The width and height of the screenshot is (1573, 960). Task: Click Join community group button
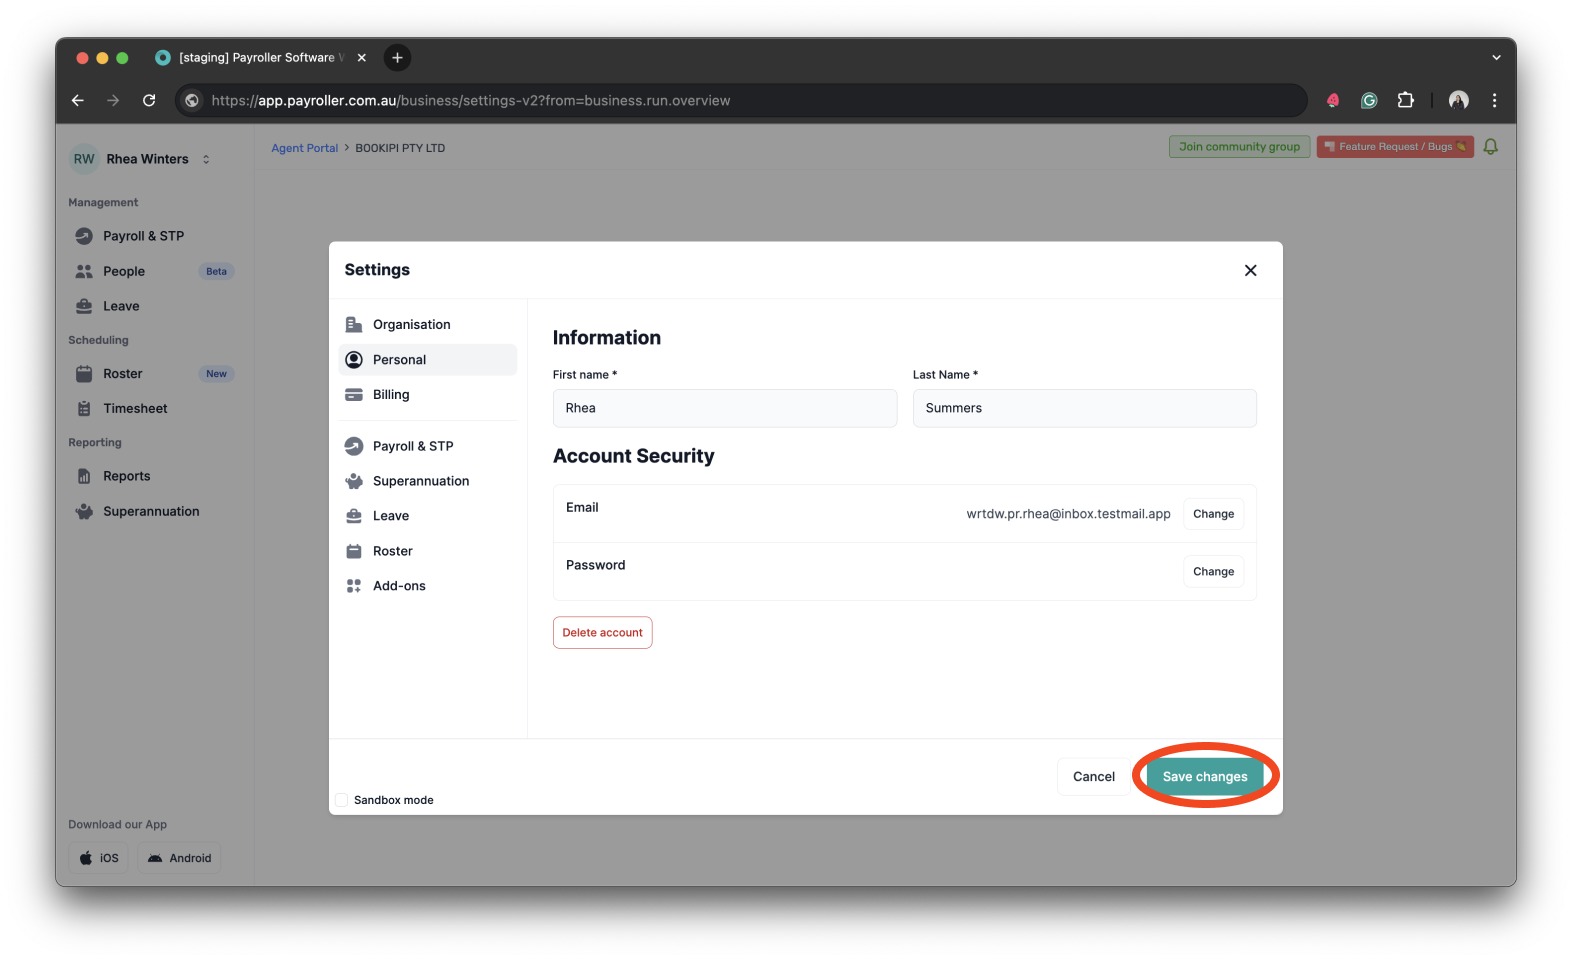tap(1239, 147)
